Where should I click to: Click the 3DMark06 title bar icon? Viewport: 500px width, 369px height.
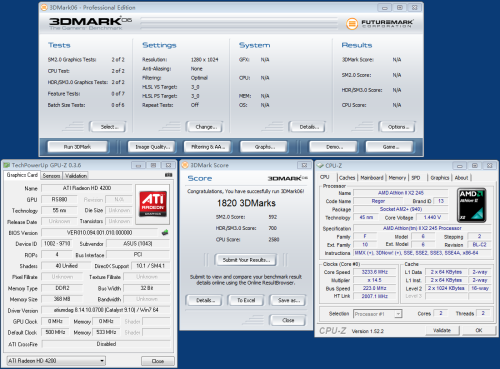click(x=44, y=7)
